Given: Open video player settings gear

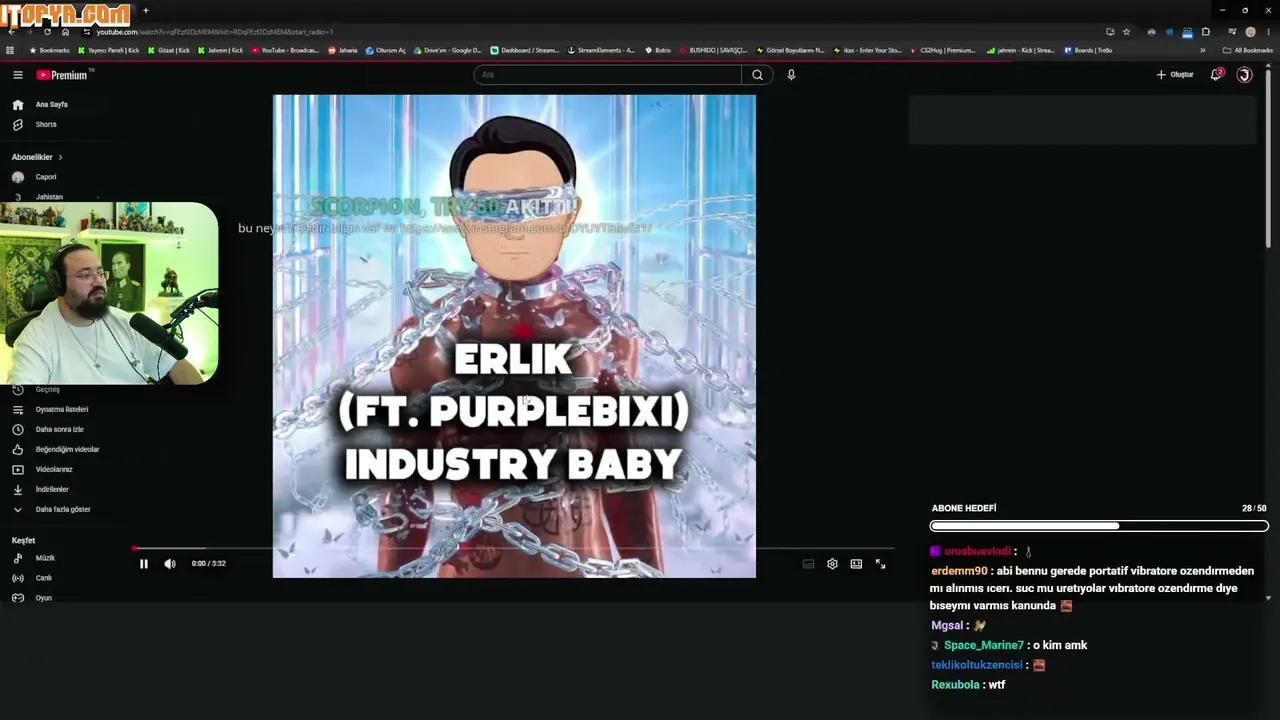Looking at the screenshot, I should point(832,564).
